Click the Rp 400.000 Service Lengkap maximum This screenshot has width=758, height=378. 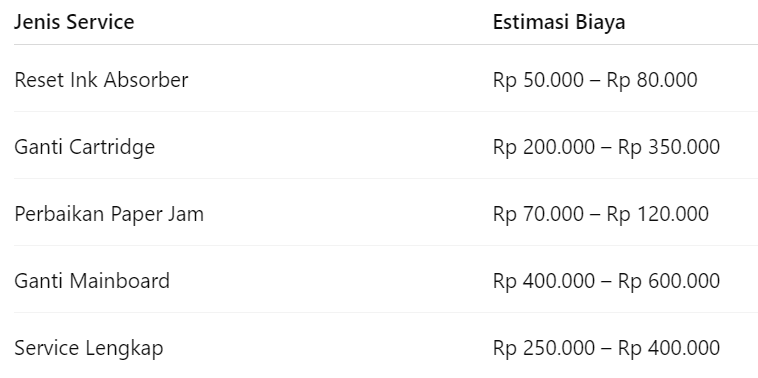(669, 348)
